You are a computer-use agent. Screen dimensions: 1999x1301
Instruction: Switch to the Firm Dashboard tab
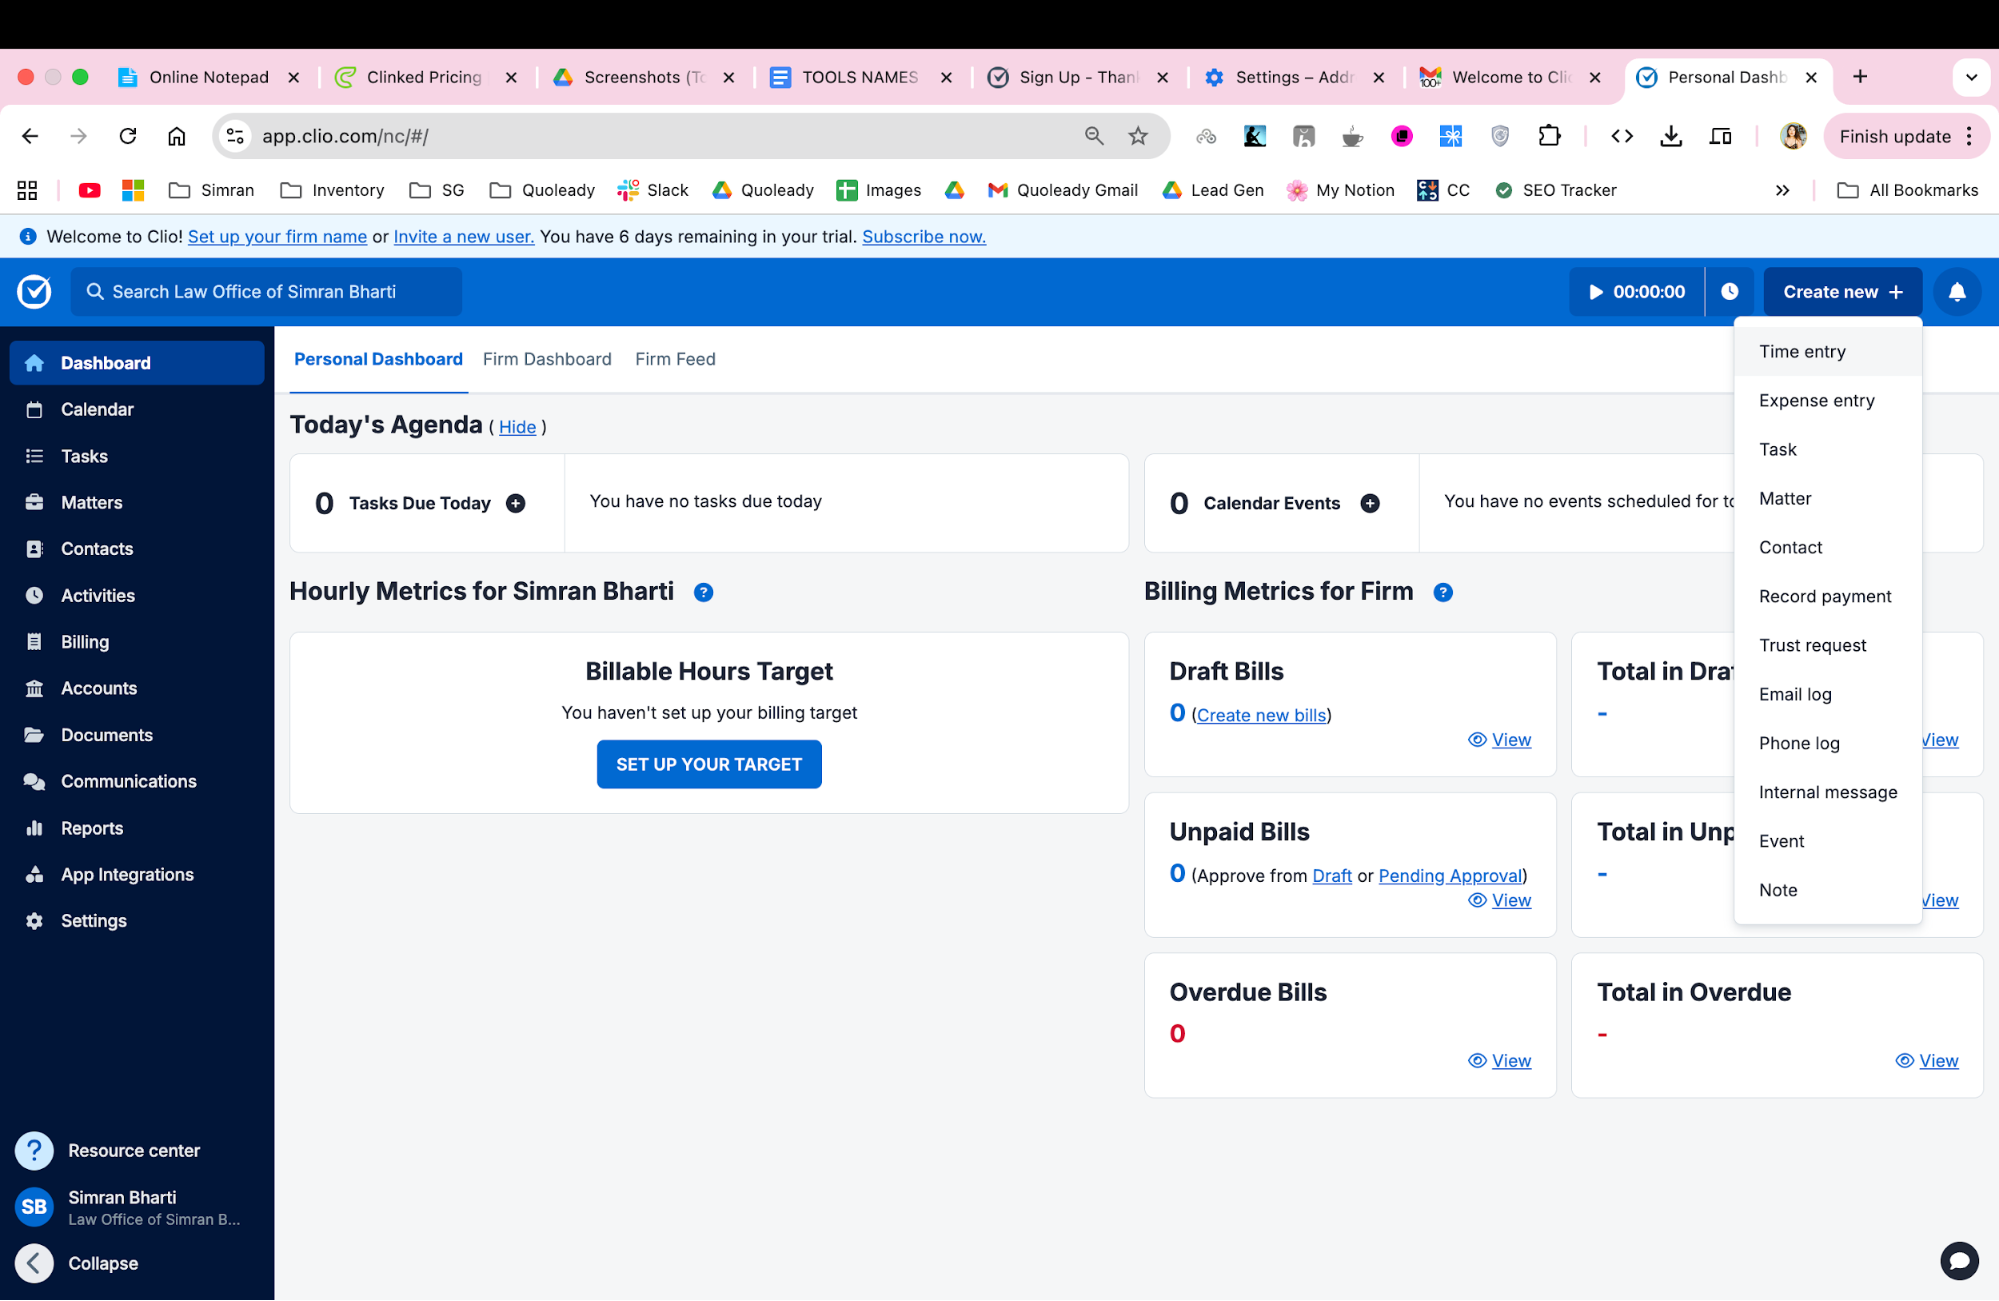tap(546, 359)
